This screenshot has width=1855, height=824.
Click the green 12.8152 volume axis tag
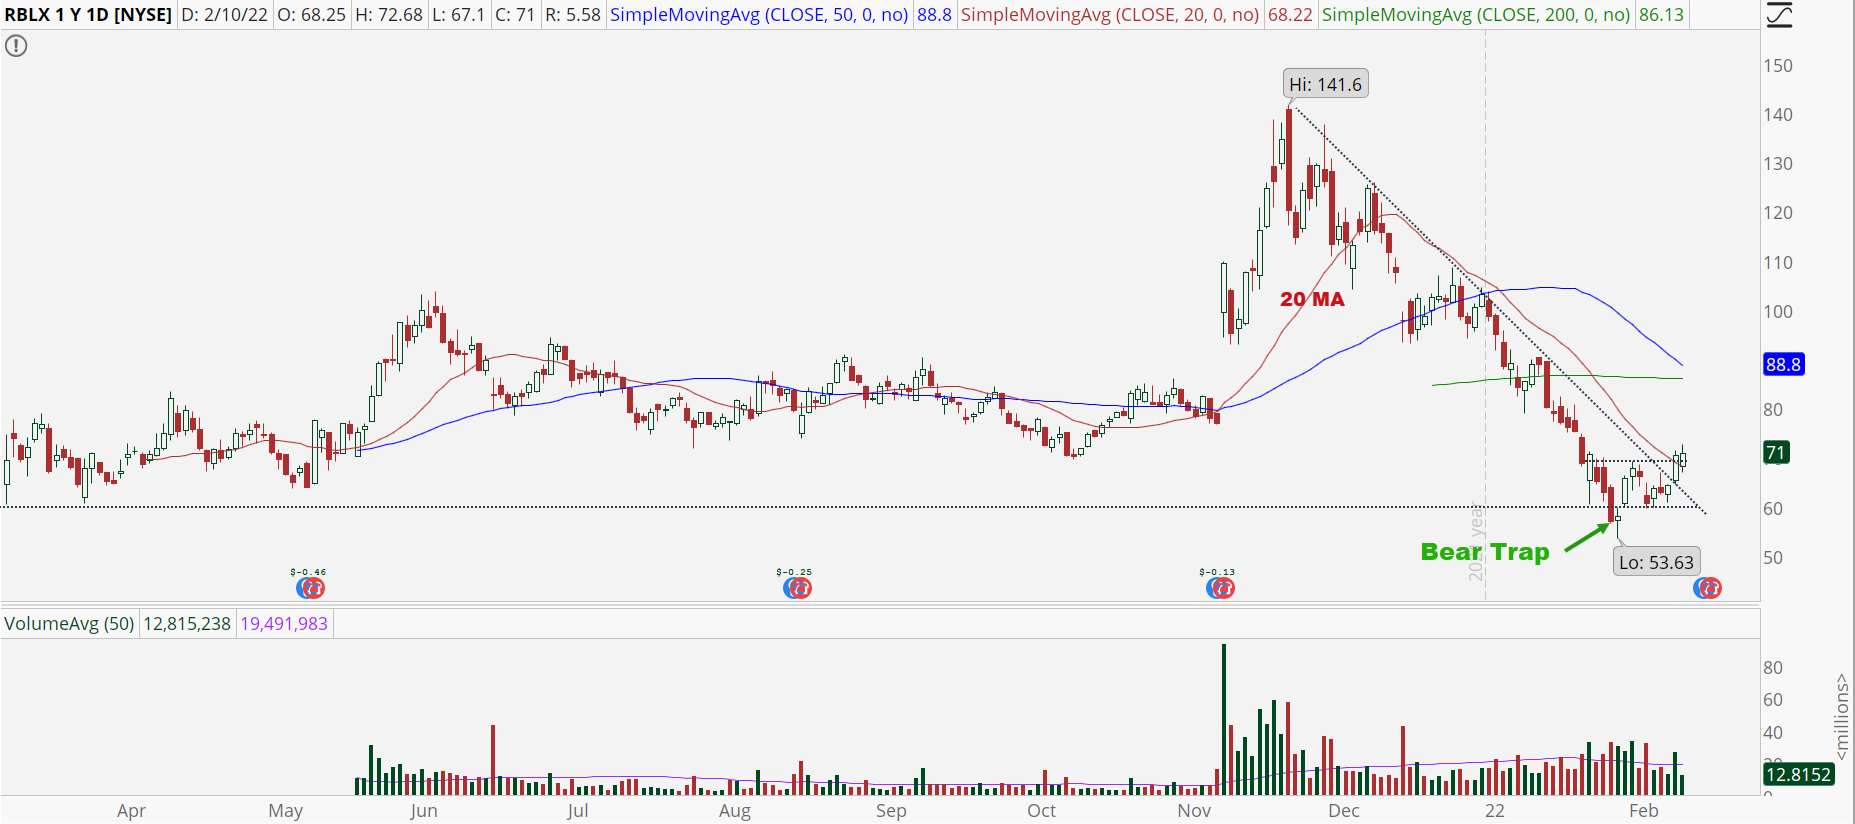[1798, 774]
